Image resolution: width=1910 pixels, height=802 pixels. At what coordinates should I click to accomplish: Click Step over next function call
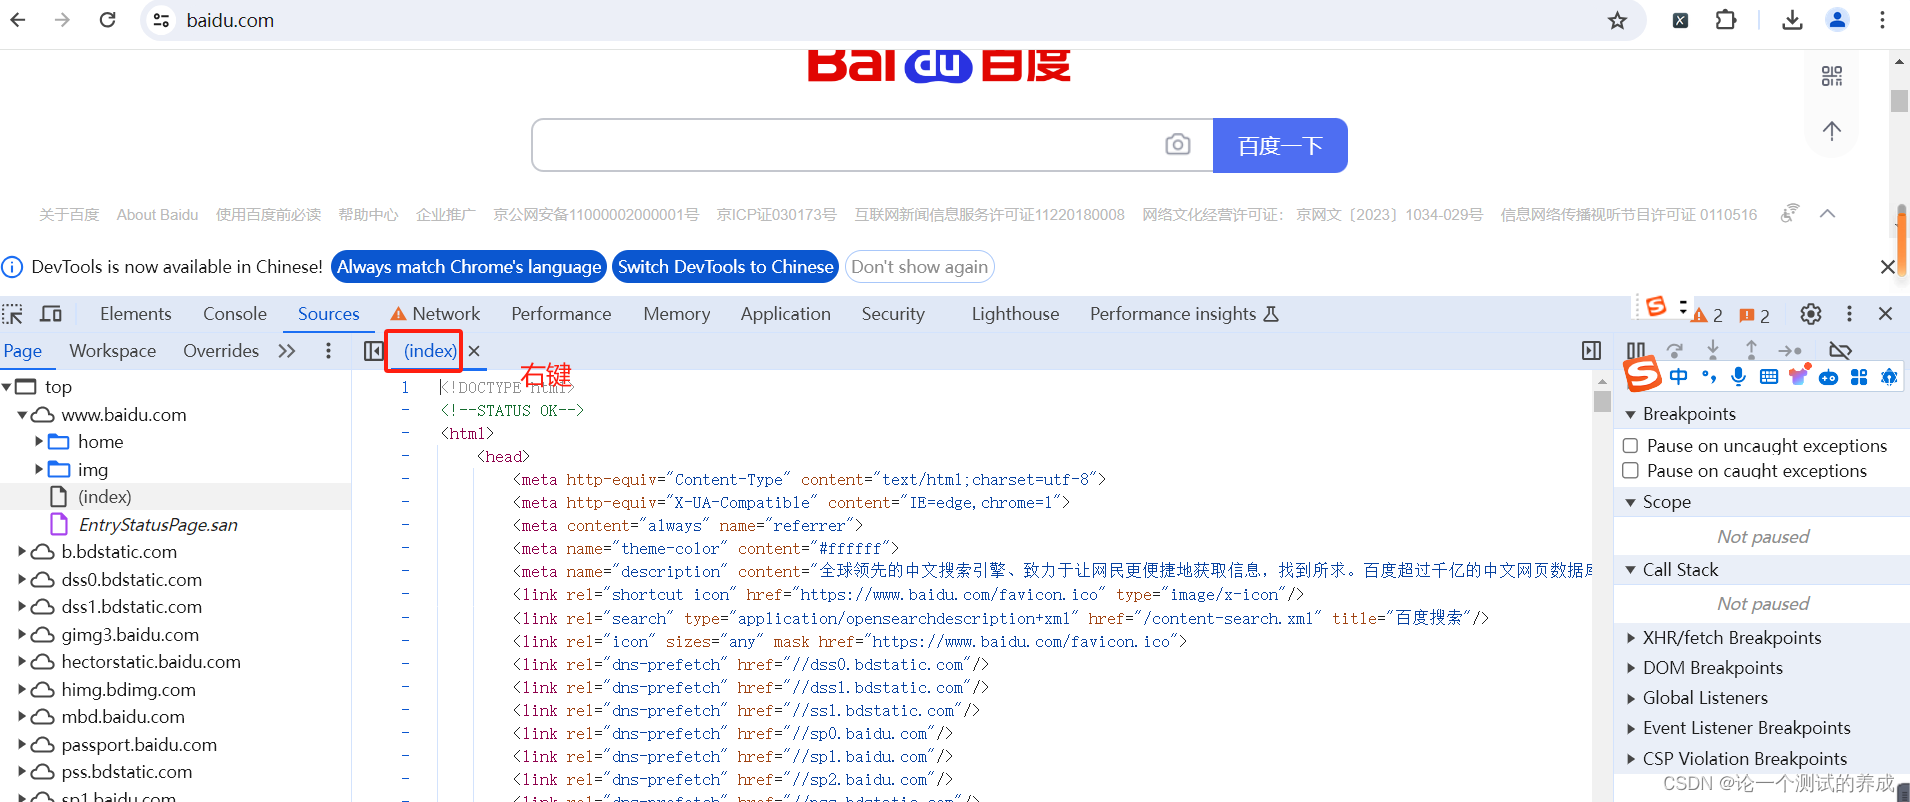coord(1675,350)
